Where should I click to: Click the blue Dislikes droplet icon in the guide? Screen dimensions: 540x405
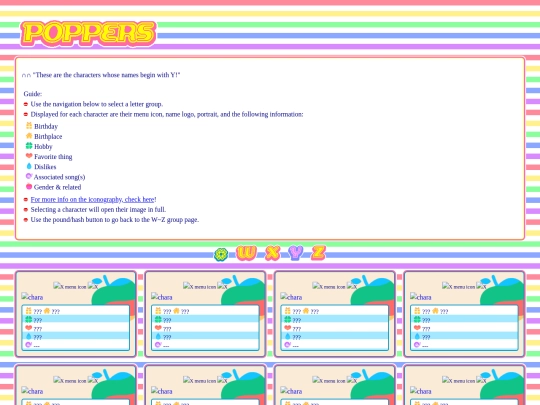29,166
